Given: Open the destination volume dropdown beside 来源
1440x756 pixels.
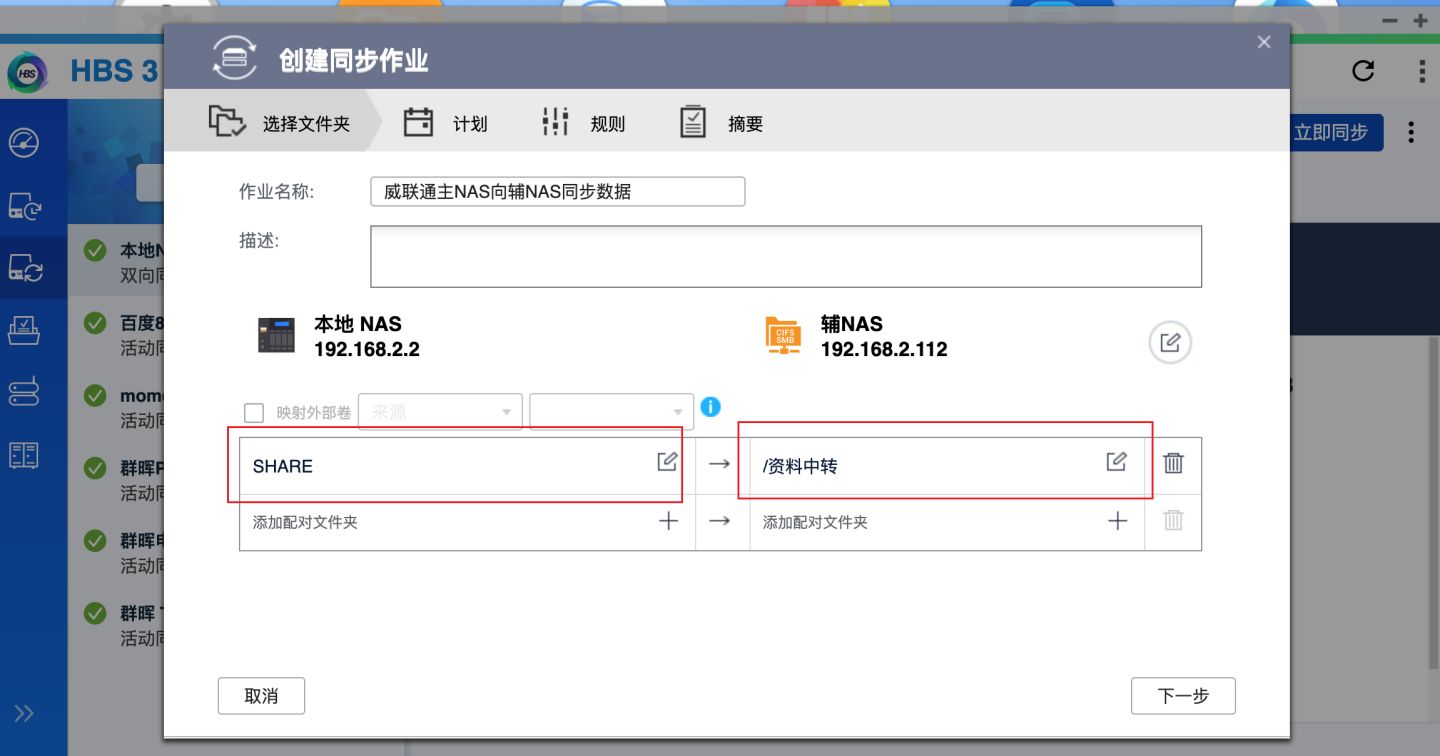Looking at the screenshot, I should (611, 411).
